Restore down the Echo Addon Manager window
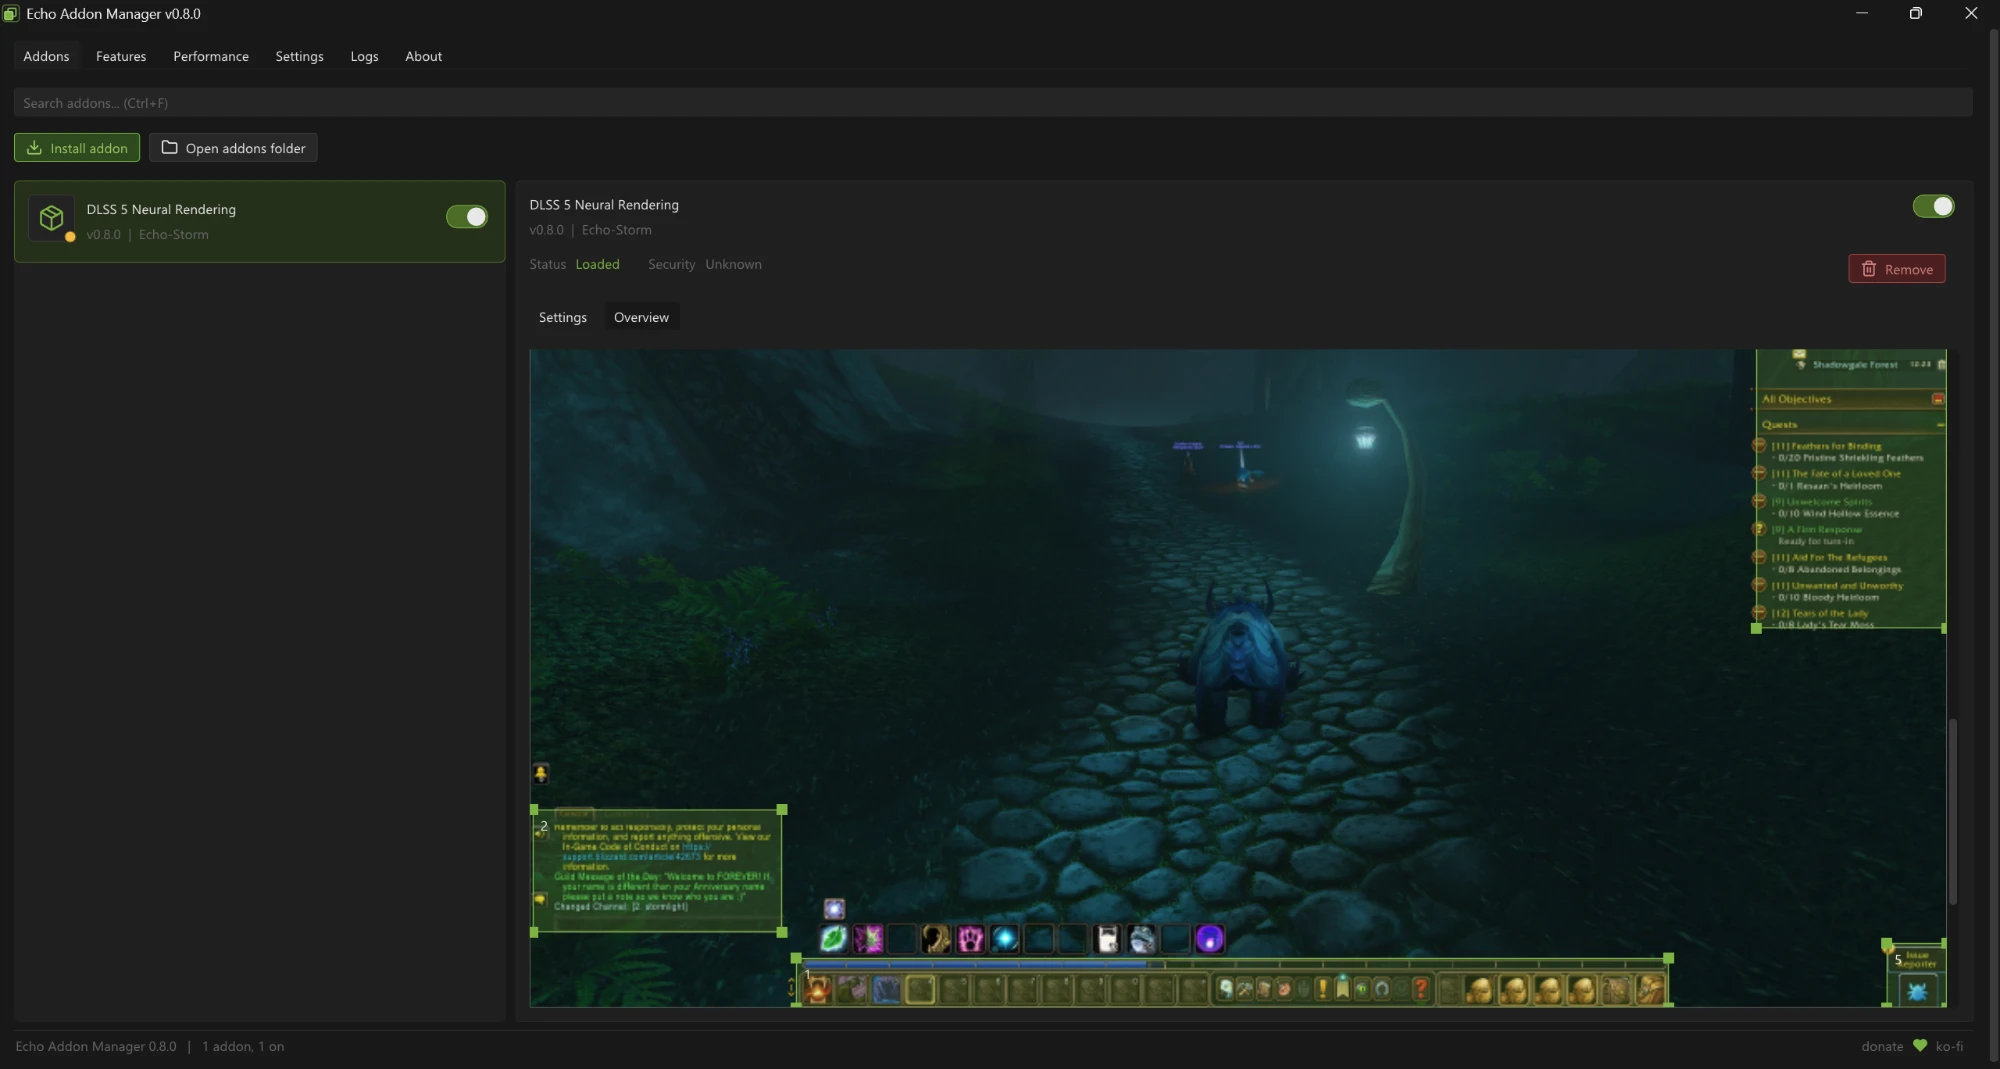The image size is (2000, 1069). click(x=1916, y=13)
